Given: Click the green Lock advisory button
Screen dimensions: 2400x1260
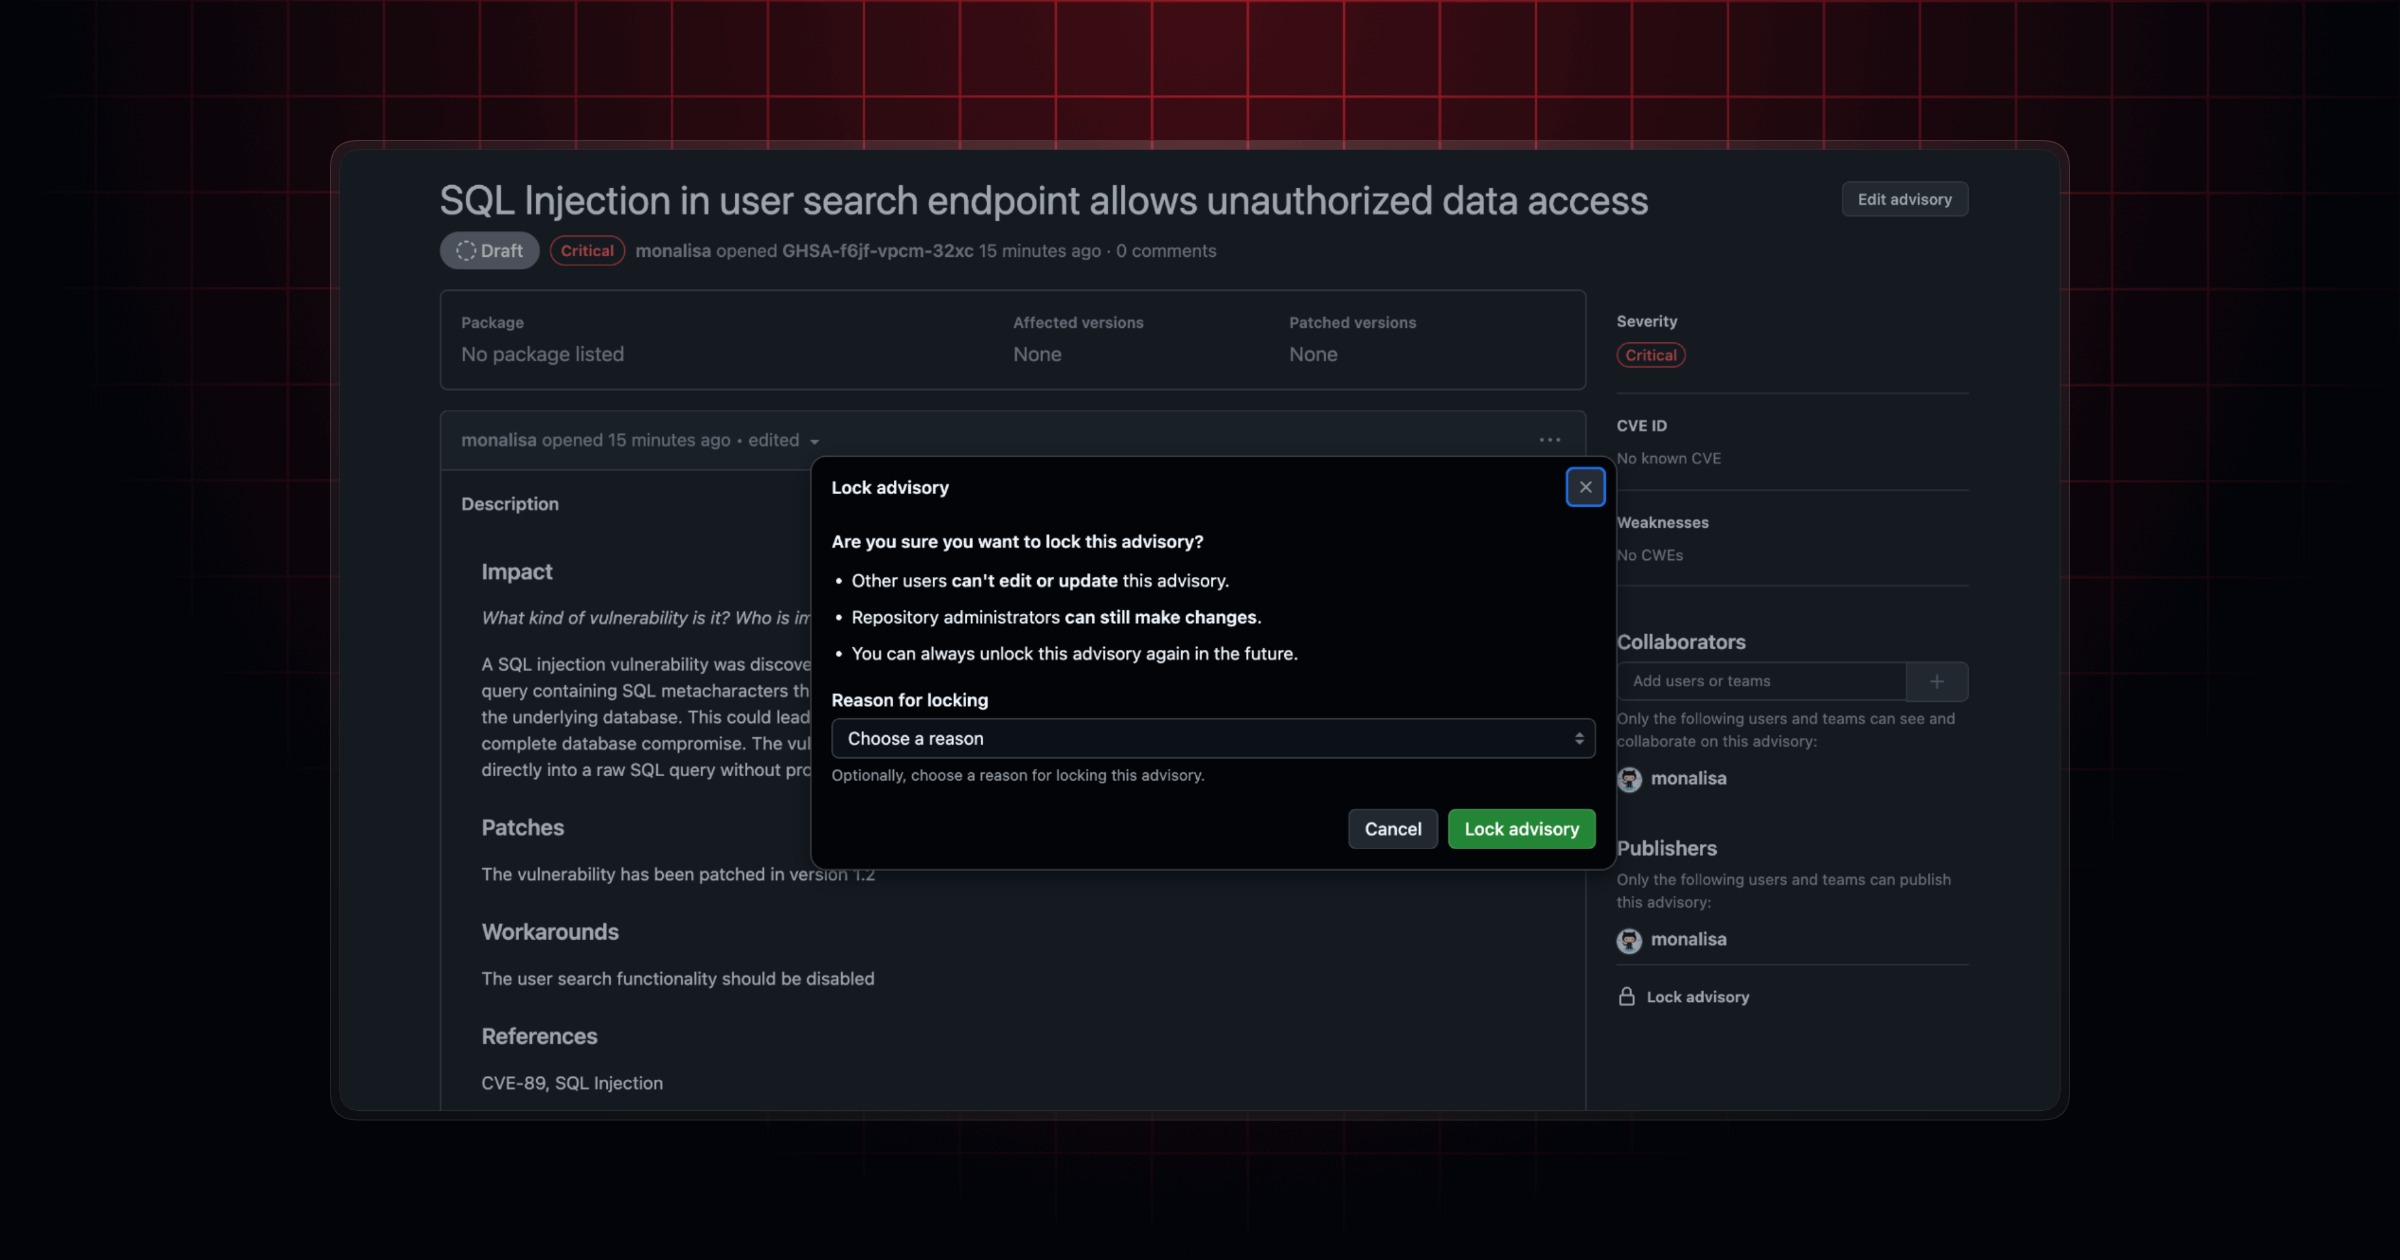Looking at the screenshot, I should click(x=1521, y=829).
